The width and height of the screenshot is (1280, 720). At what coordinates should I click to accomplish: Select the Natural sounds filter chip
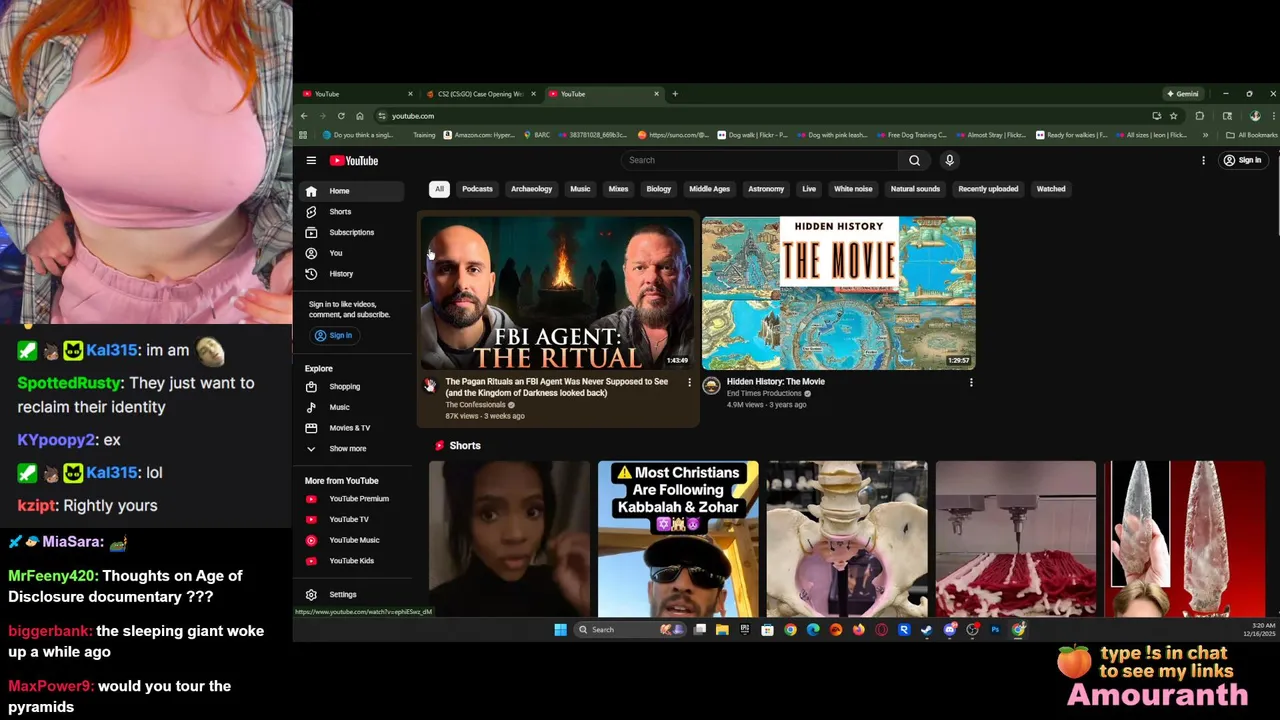pyautogui.click(x=915, y=189)
